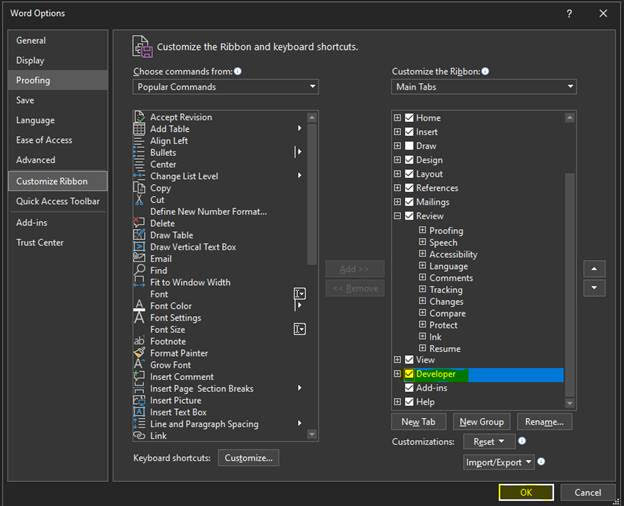Click the Insert Comment icon

[139, 377]
